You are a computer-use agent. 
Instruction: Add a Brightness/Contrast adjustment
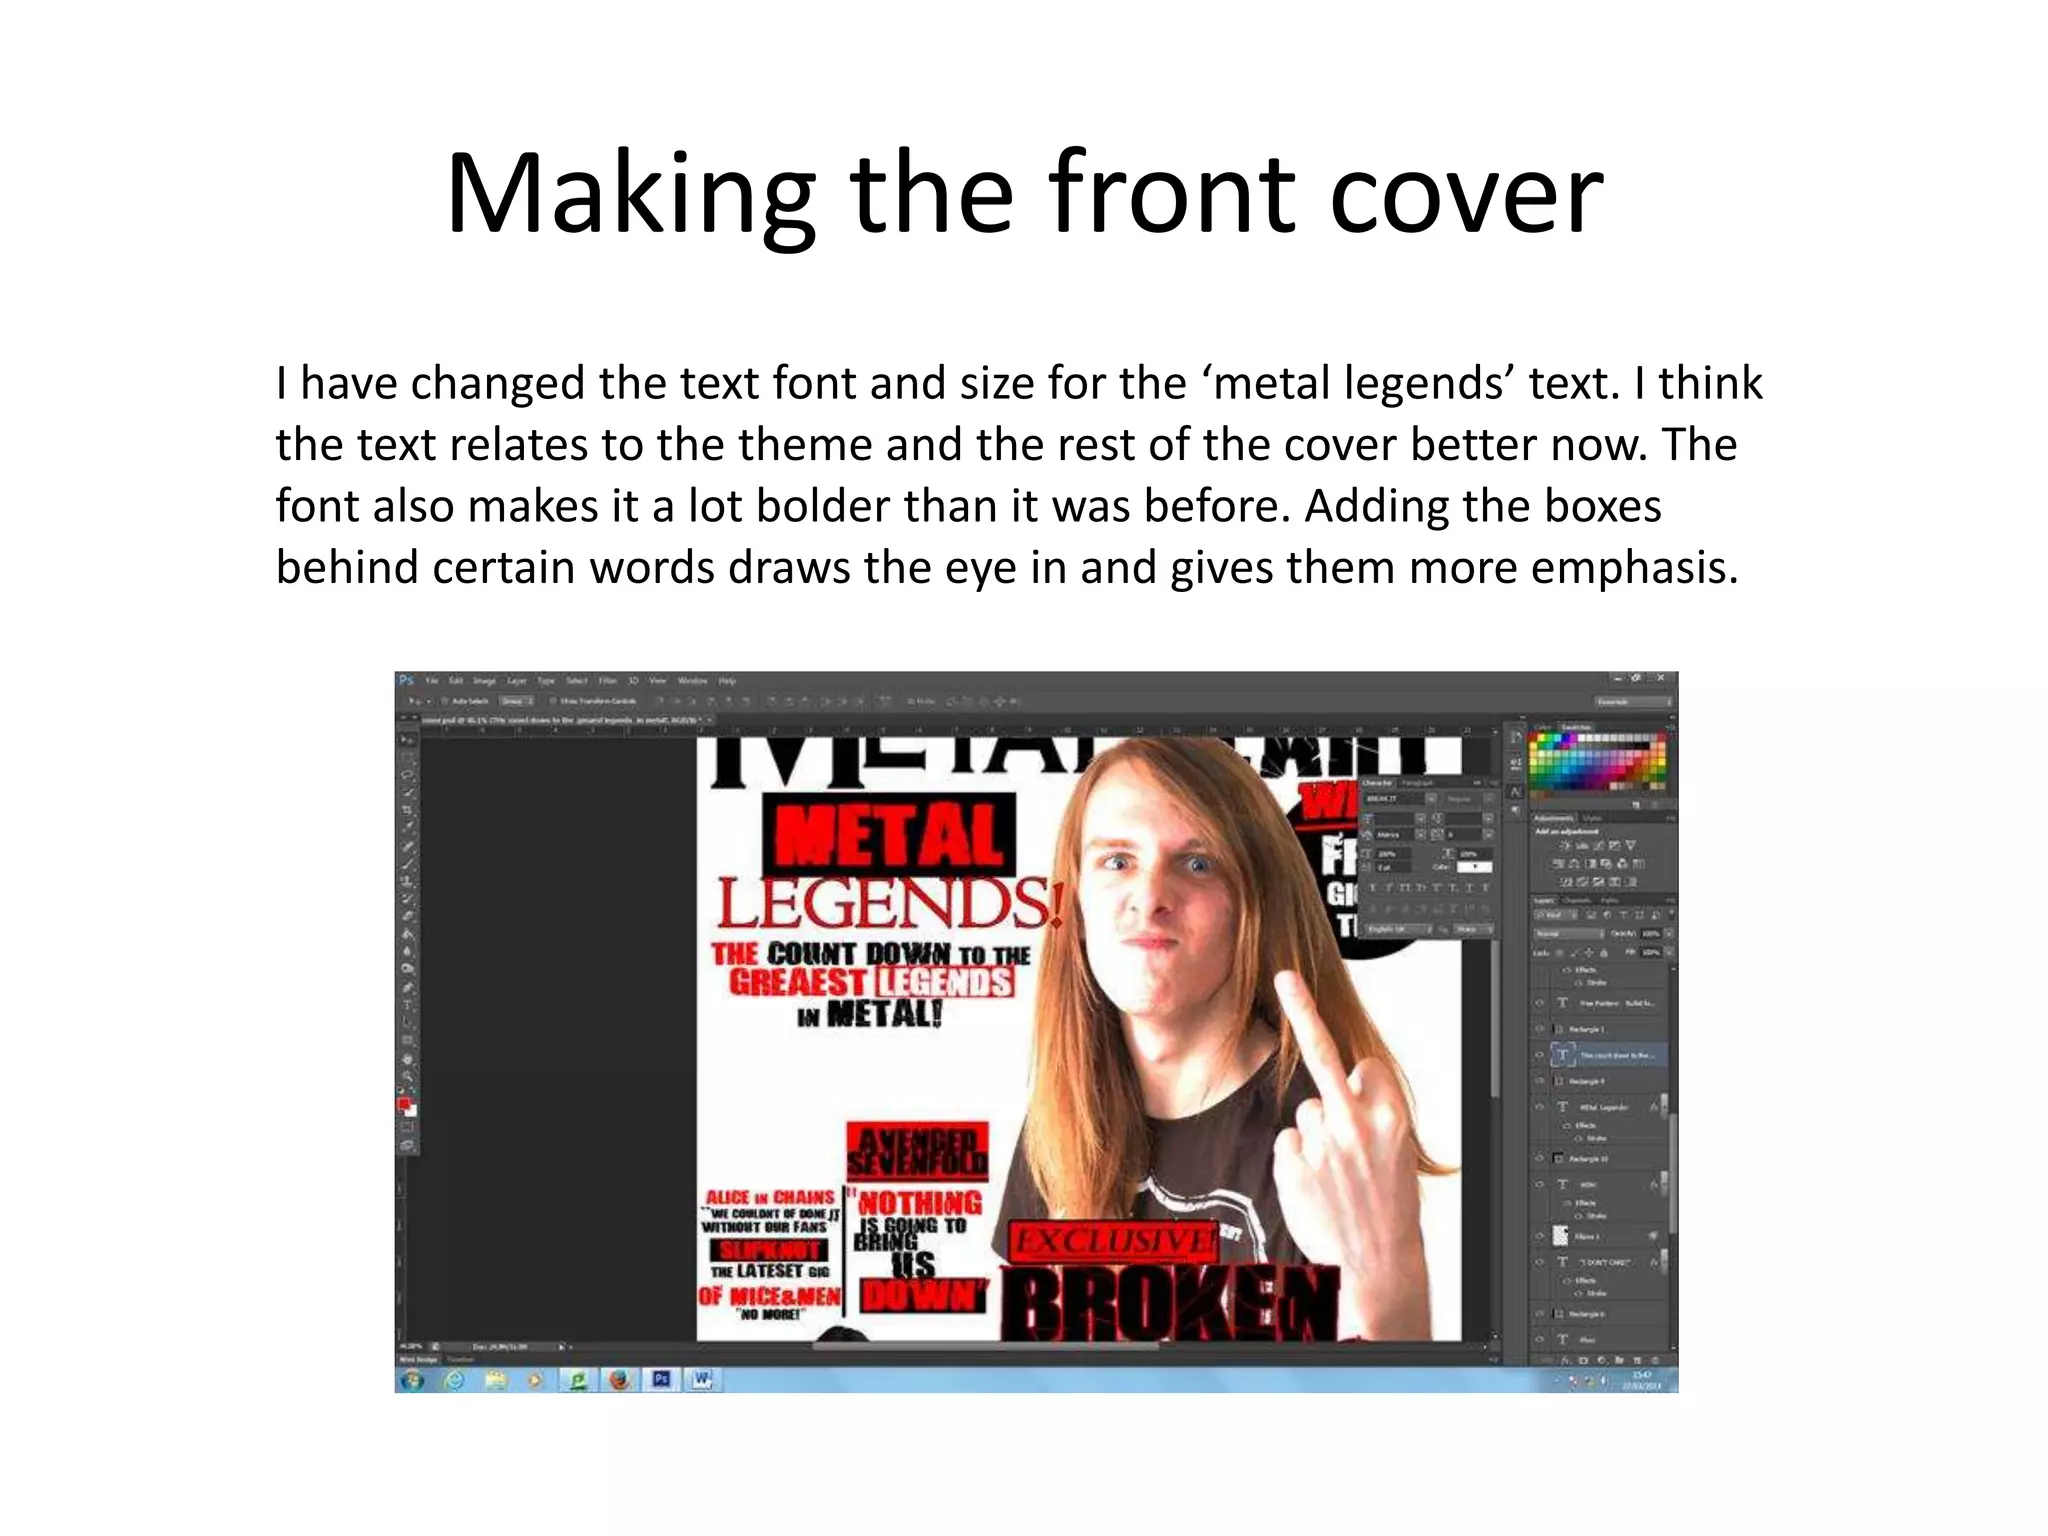1565,845
